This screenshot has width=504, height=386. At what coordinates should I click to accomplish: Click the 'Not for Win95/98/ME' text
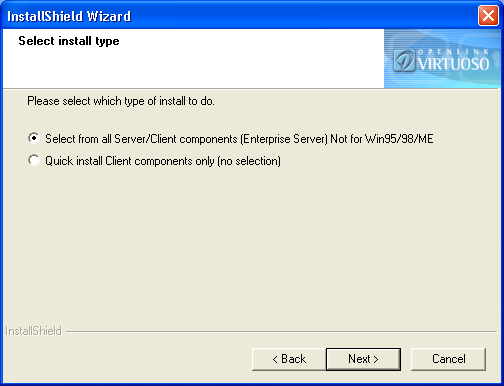click(x=382, y=139)
